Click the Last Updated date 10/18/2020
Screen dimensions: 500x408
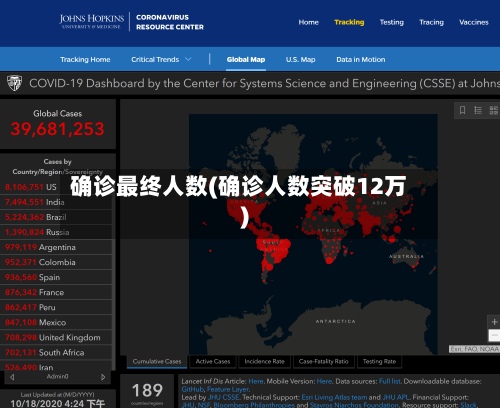pyautogui.click(x=57, y=403)
